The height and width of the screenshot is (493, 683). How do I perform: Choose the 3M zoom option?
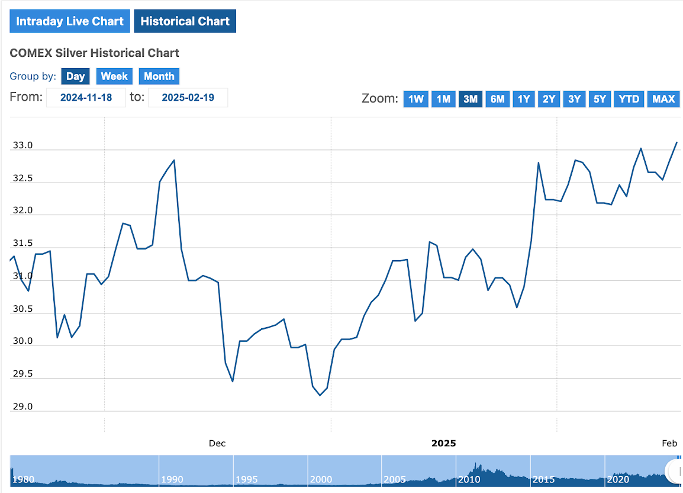[470, 99]
